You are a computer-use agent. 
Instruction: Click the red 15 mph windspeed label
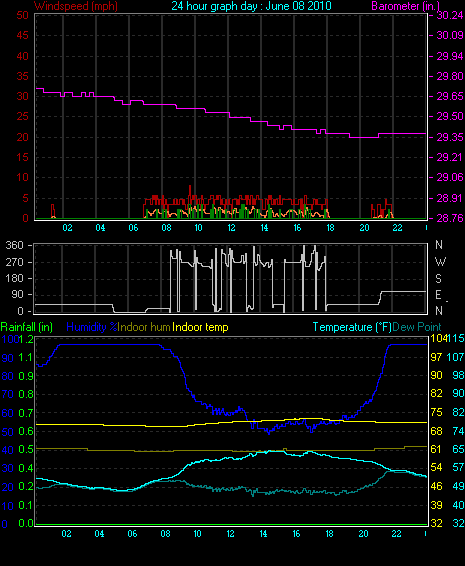point(22,157)
